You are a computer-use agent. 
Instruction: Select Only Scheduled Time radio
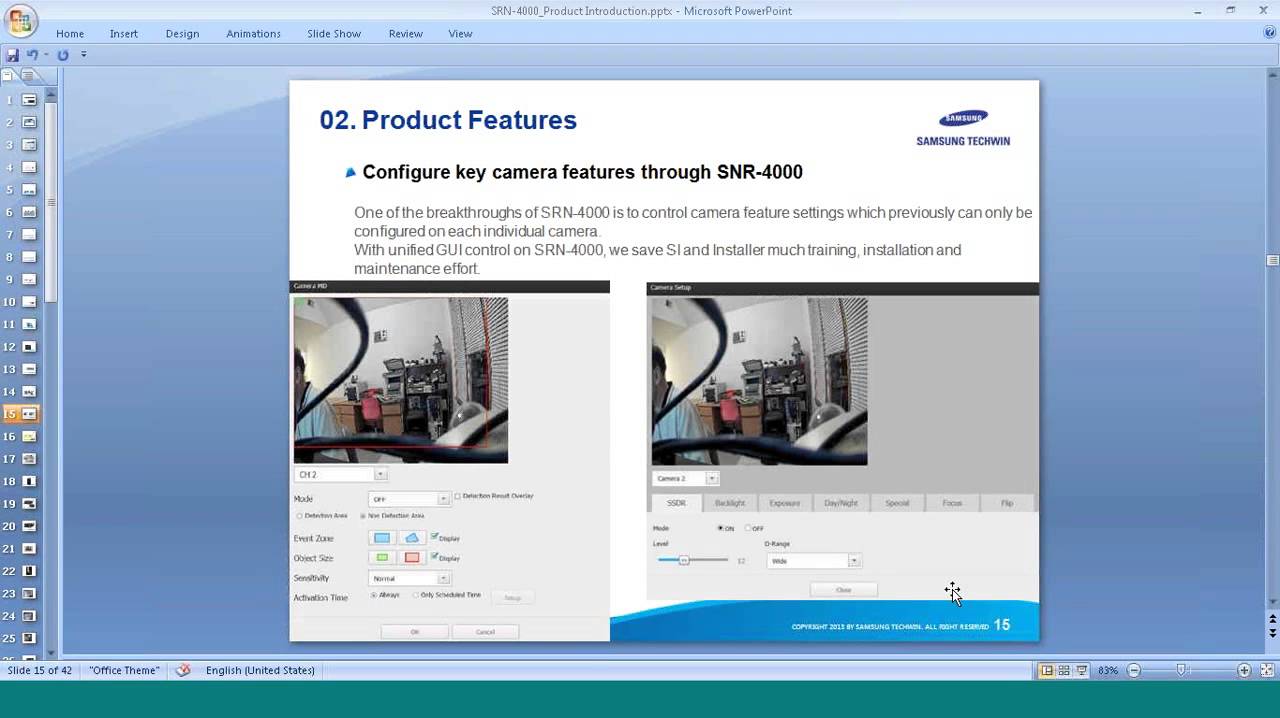[x=416, y=595]
